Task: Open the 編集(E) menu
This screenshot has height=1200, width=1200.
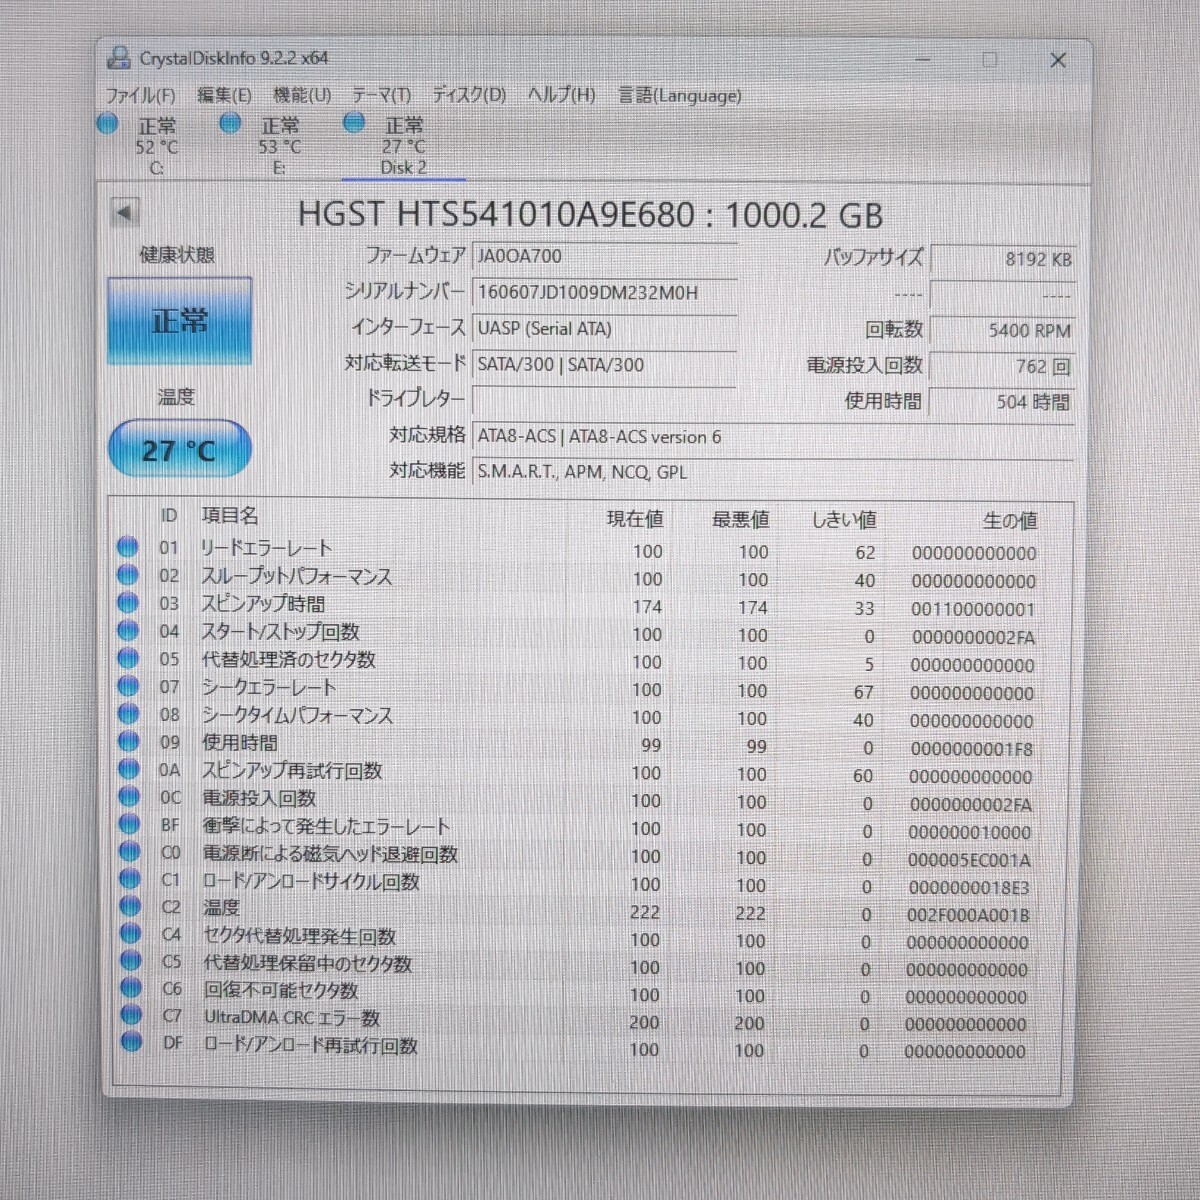Action: 224,96
